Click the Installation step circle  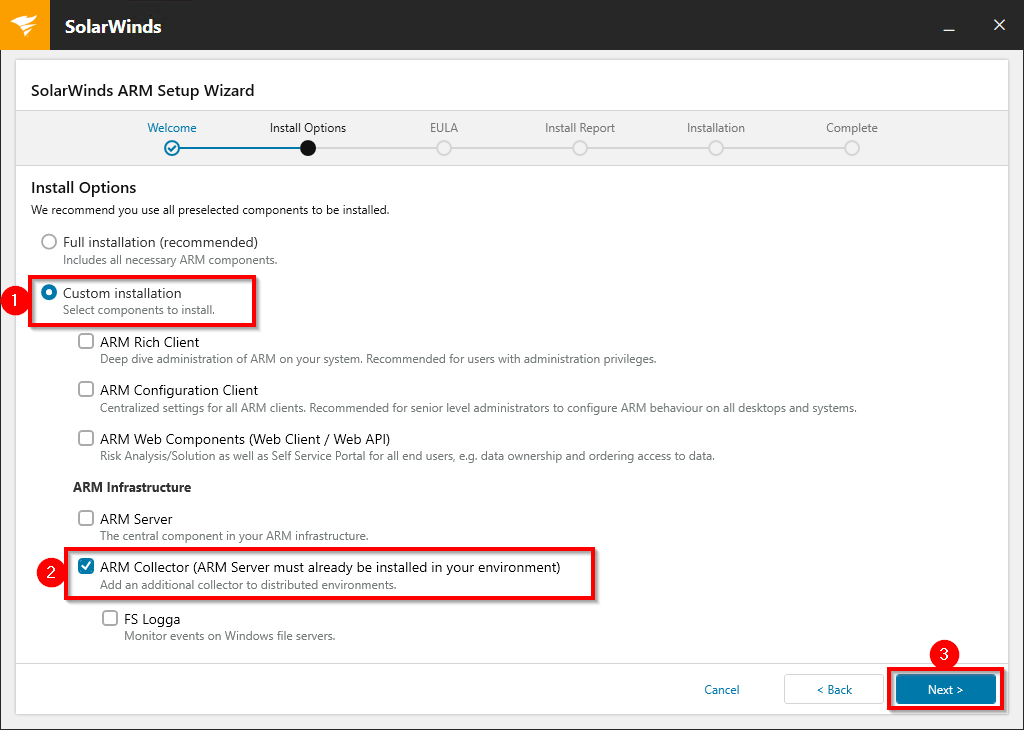716,148
